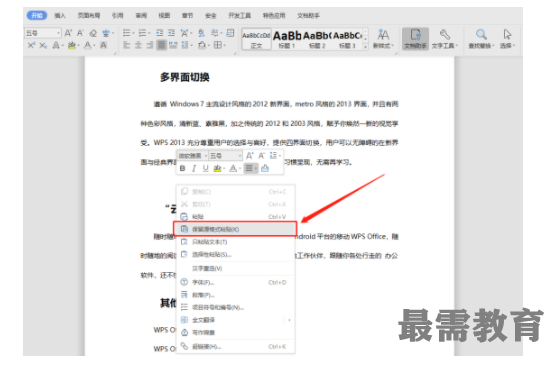
Task: Open 文字工具 text tools
Action: [x=444, y=39]
